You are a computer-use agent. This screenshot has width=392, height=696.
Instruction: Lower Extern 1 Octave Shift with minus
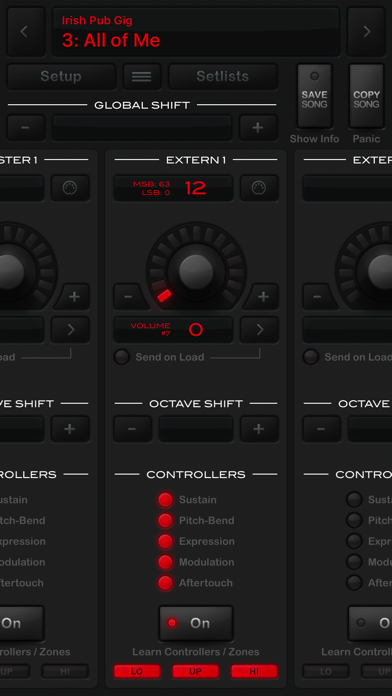point(132,429)
